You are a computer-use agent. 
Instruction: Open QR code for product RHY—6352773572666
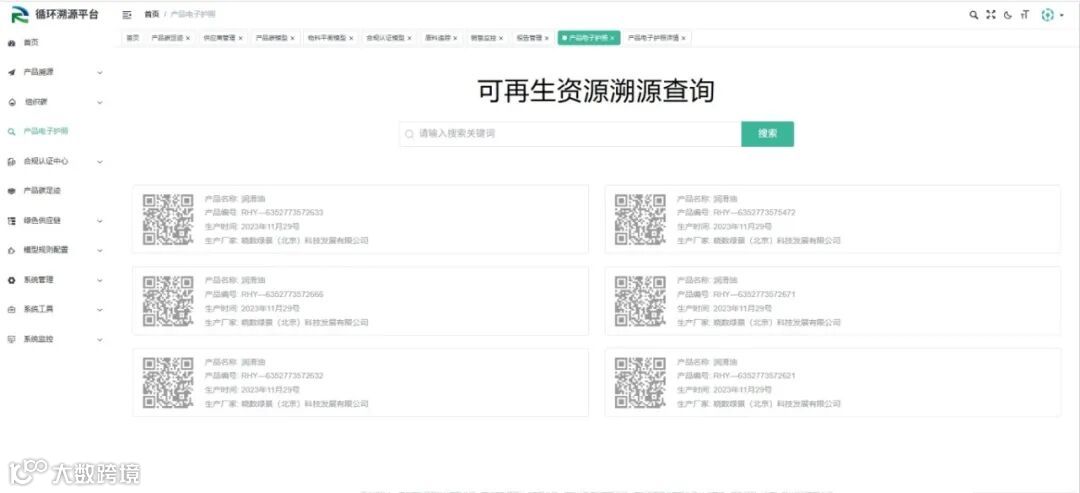[168, 301]
